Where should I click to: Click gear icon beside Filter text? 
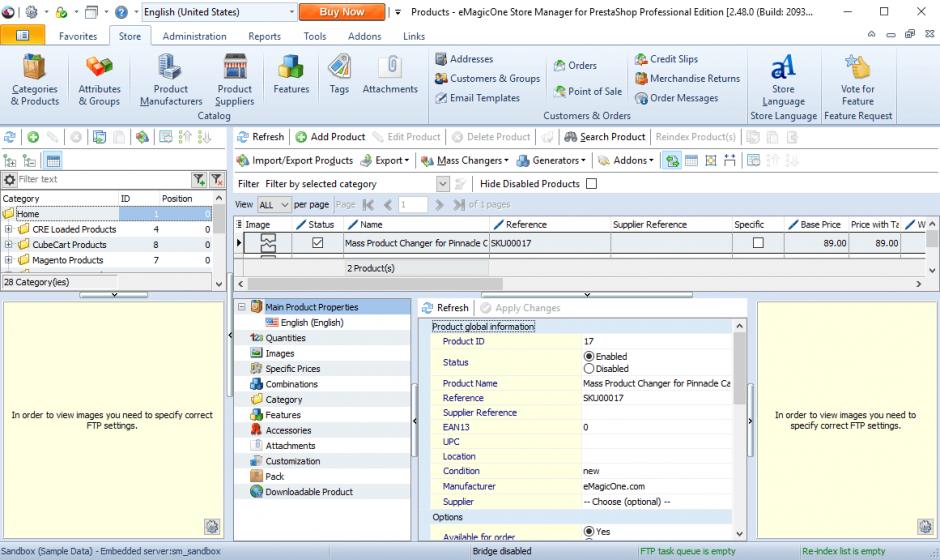[10, 179]
